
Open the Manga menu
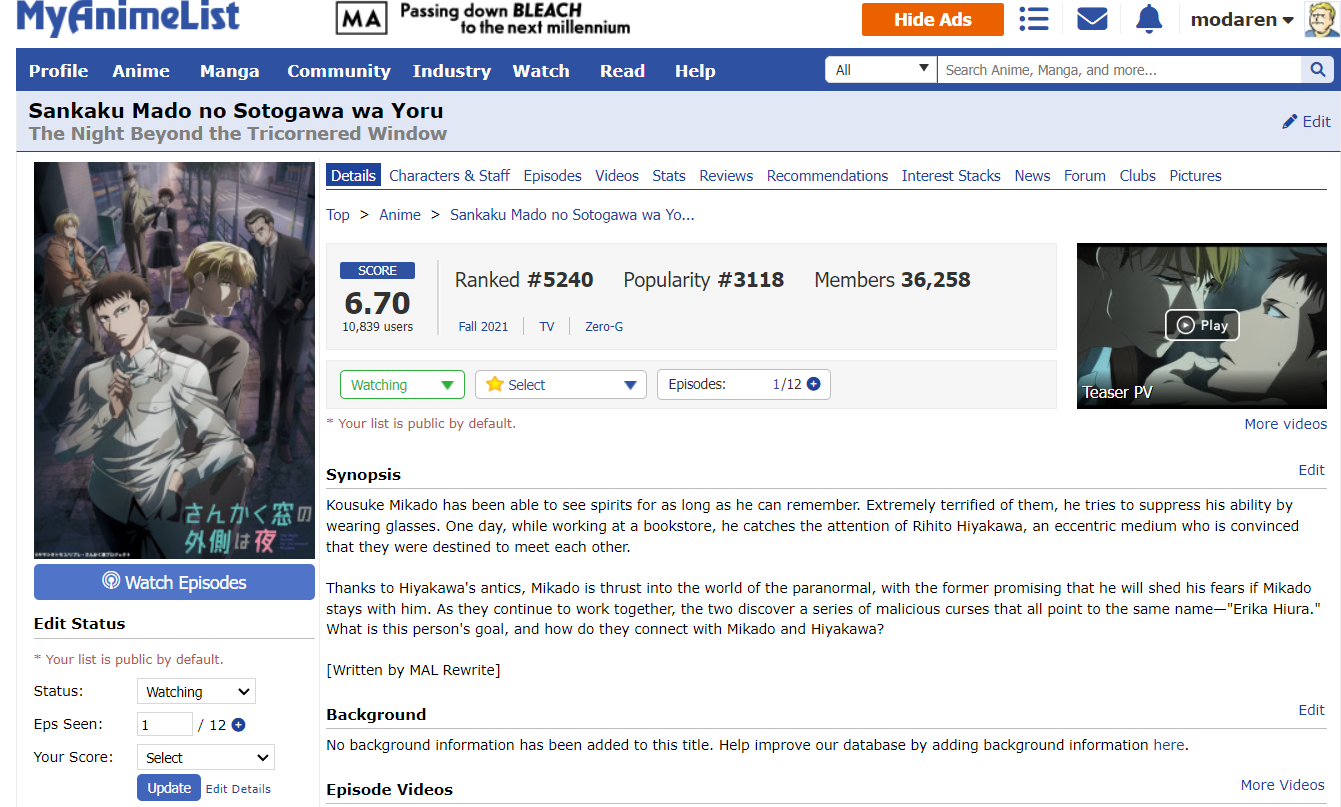(x=229, y=71)
